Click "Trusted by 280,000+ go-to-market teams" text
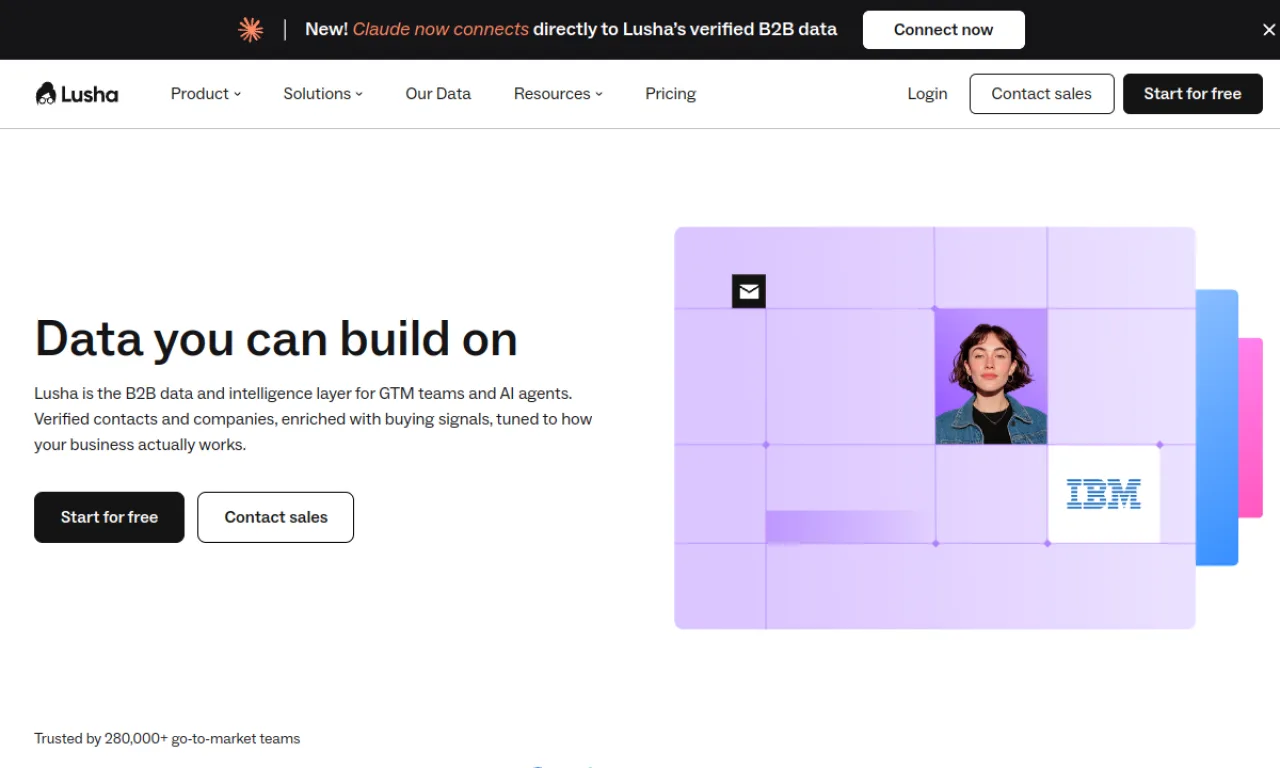Viewport: 1280px width, 768px height. tap(167, 739)
